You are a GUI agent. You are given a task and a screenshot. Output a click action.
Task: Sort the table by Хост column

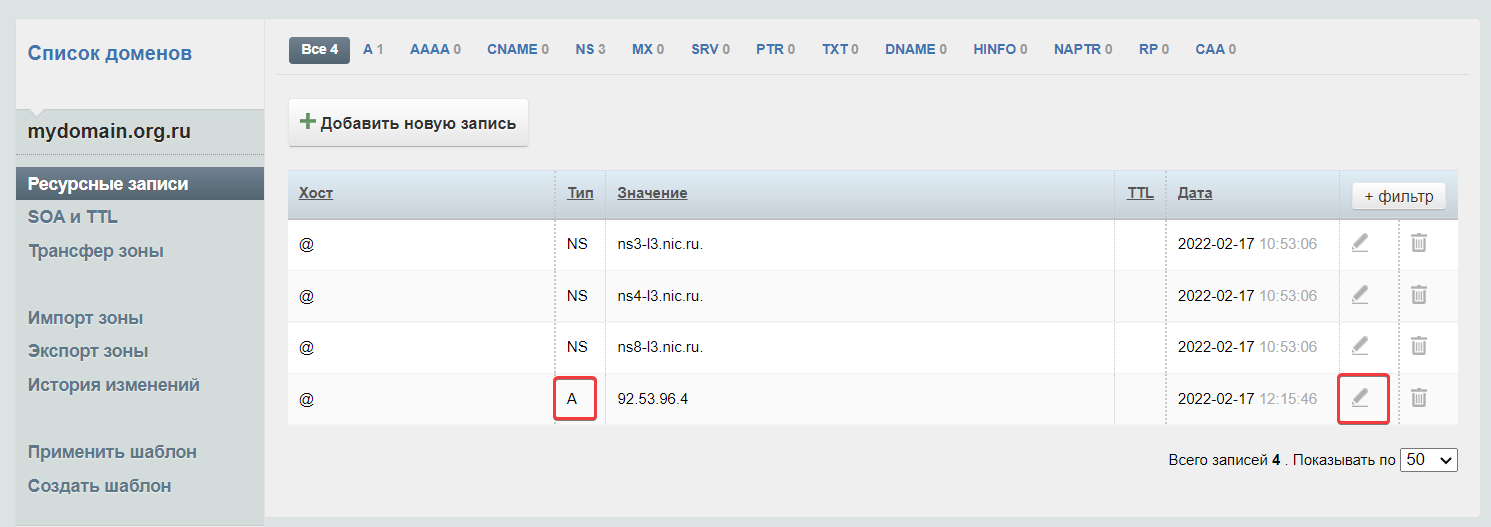coord(316,193)
